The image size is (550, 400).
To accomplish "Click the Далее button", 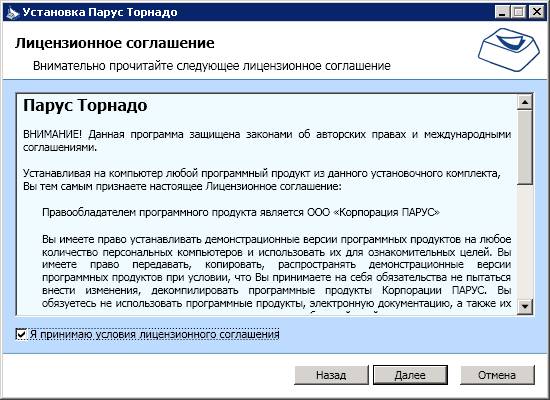I will pos(410,375).
